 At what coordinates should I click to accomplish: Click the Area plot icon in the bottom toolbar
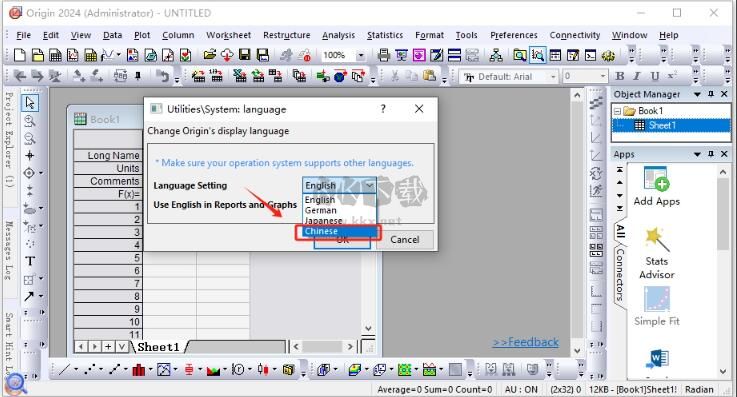tap(213, 370)
